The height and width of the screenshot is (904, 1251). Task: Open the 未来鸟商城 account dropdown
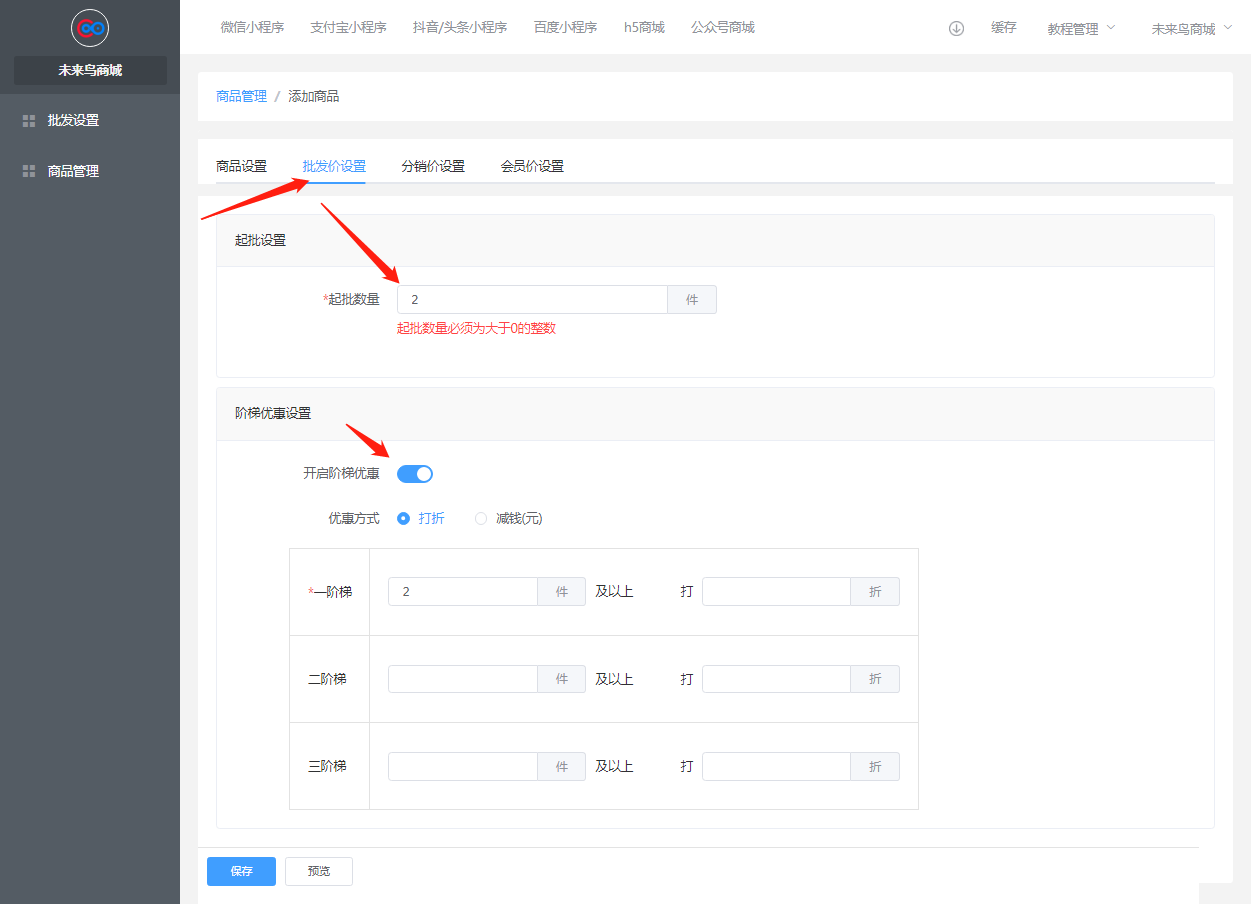[x=1191, y=29]
